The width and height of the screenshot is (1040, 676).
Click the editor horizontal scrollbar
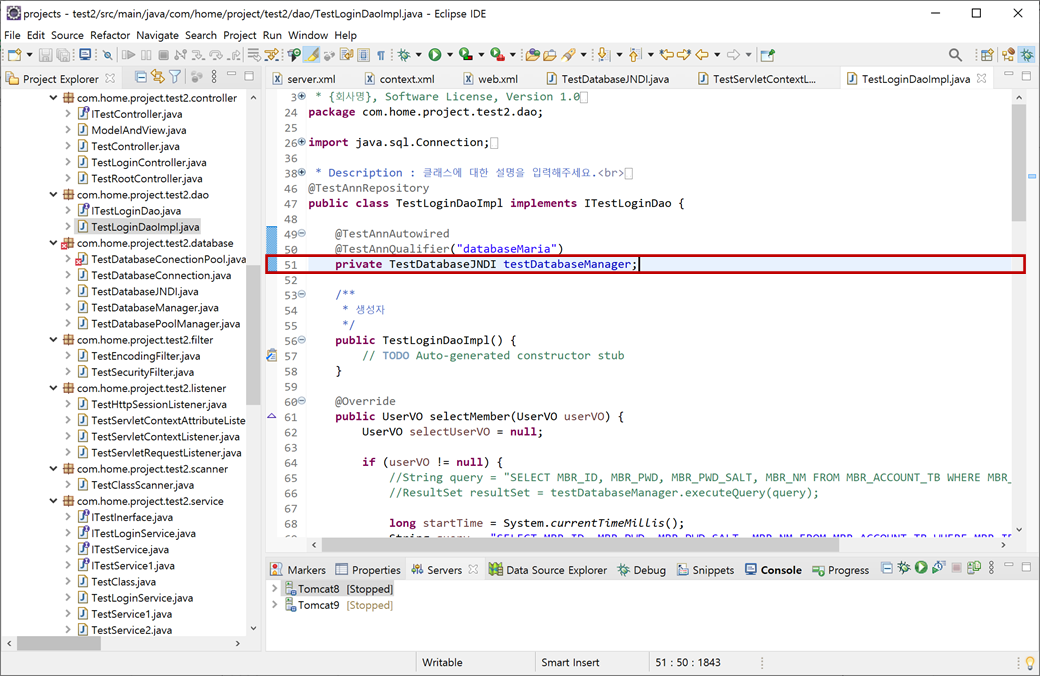pyautogui.click(x=580, y=545)
